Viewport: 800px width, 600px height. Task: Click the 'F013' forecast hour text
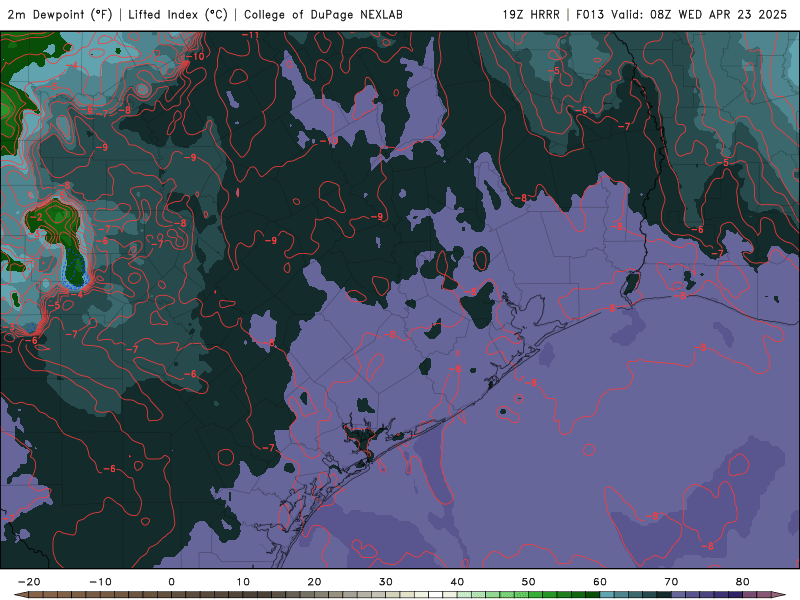click(590, 14)
